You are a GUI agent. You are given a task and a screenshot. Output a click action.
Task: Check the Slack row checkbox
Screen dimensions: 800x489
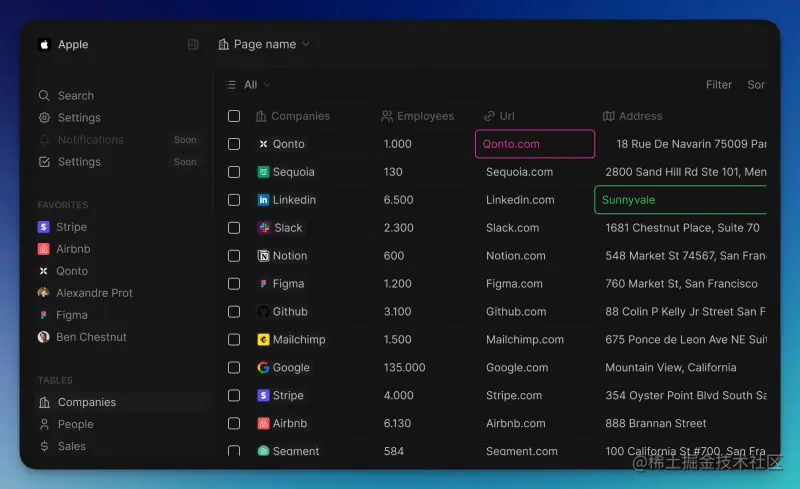[x=234, y=228]
